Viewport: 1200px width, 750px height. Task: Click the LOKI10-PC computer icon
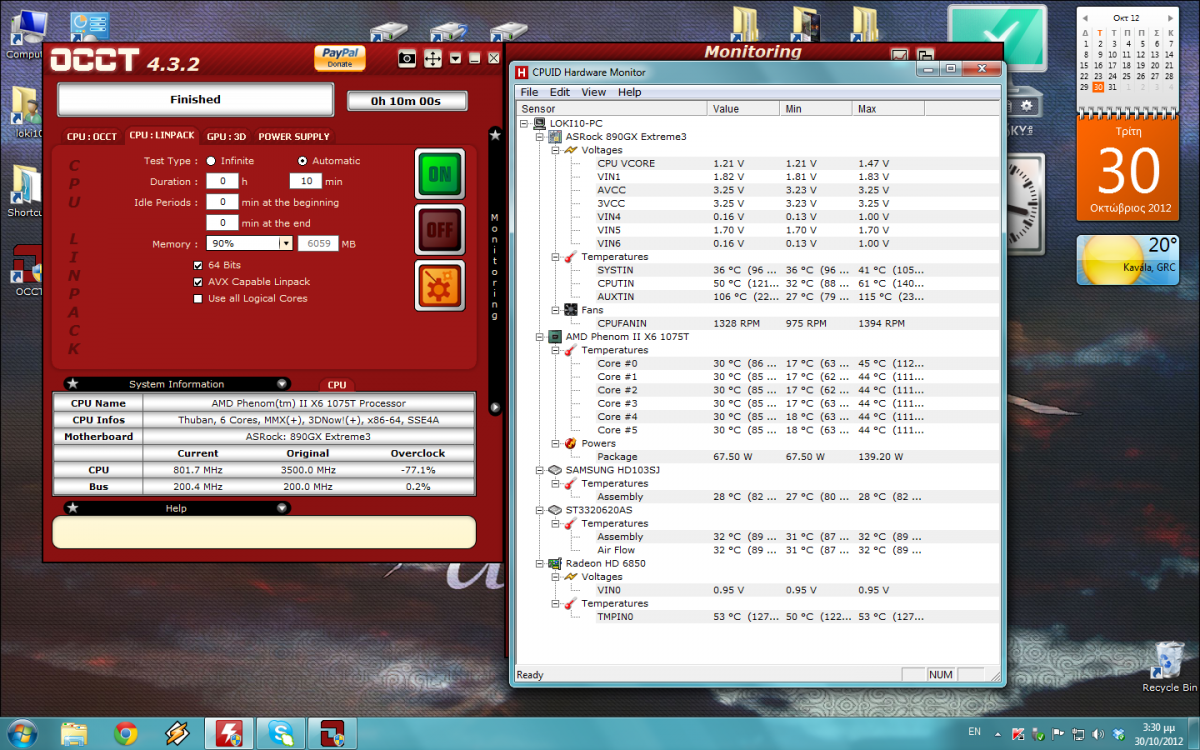(x=540, y=123)
